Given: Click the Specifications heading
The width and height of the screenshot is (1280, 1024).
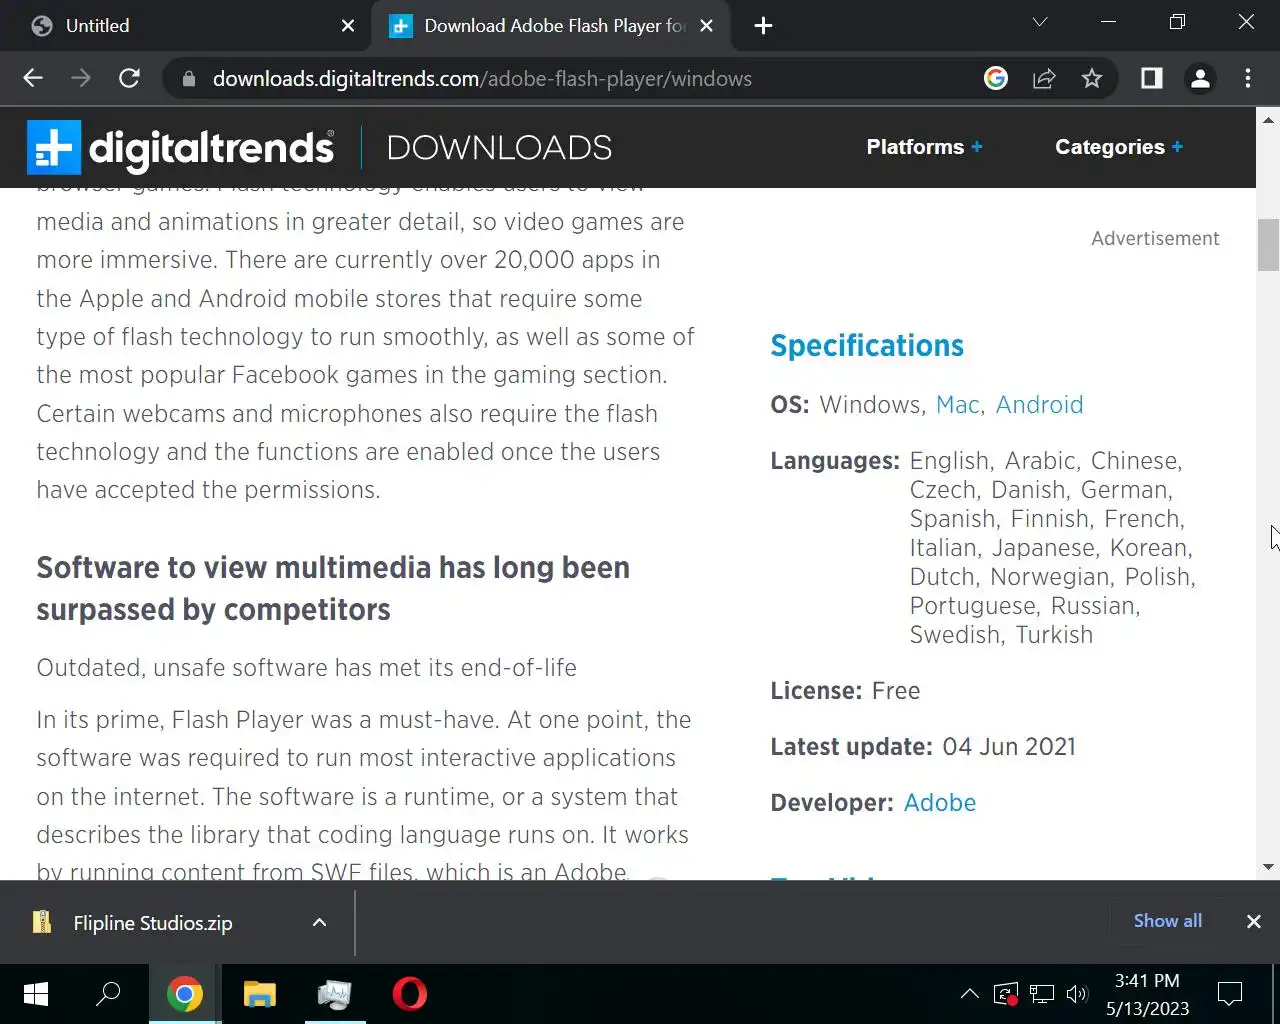Looking at the screenshot, I should coord(867,346).
